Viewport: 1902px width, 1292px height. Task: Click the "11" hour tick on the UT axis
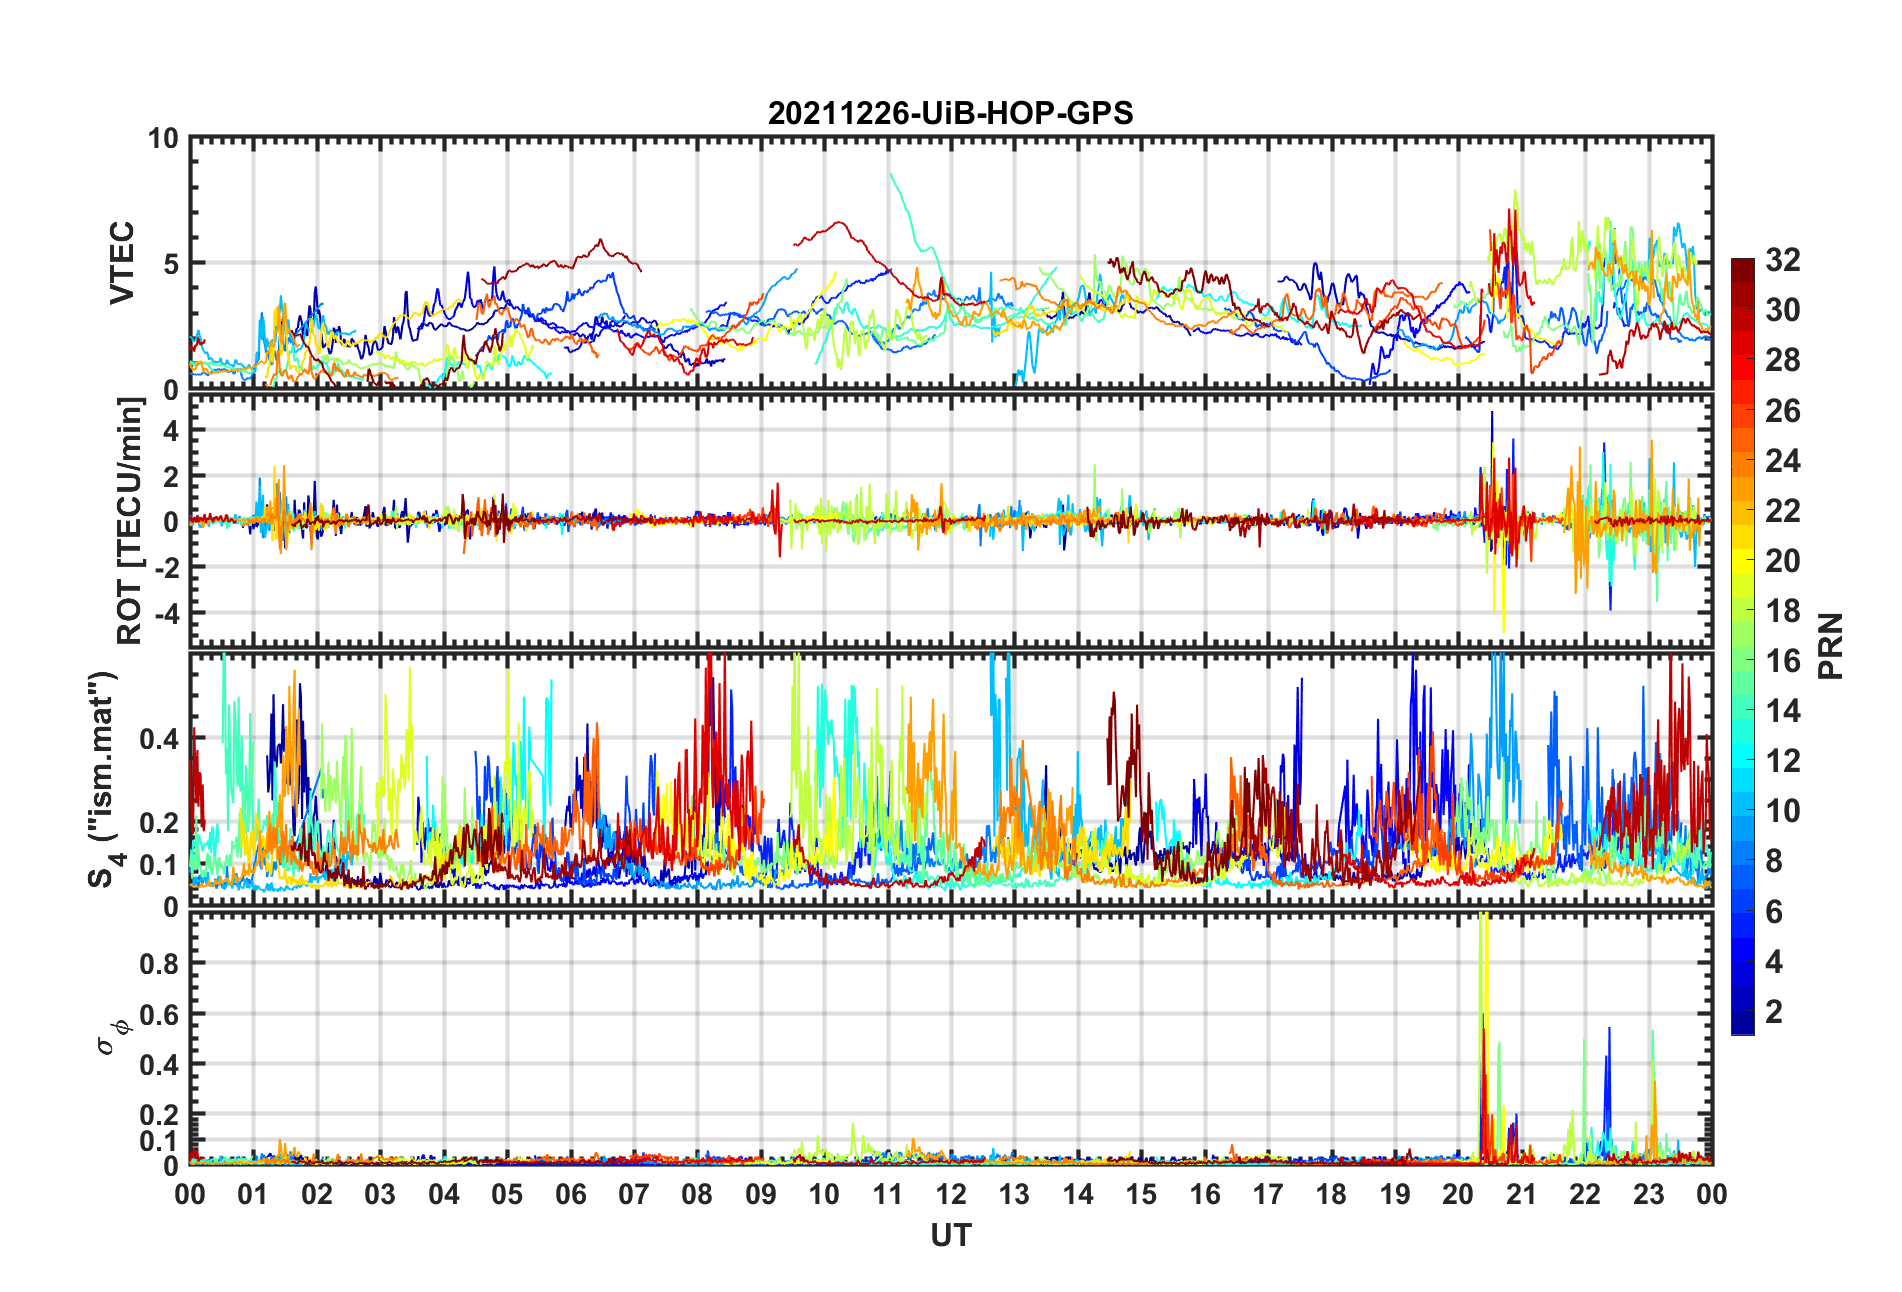[888, 1194]
